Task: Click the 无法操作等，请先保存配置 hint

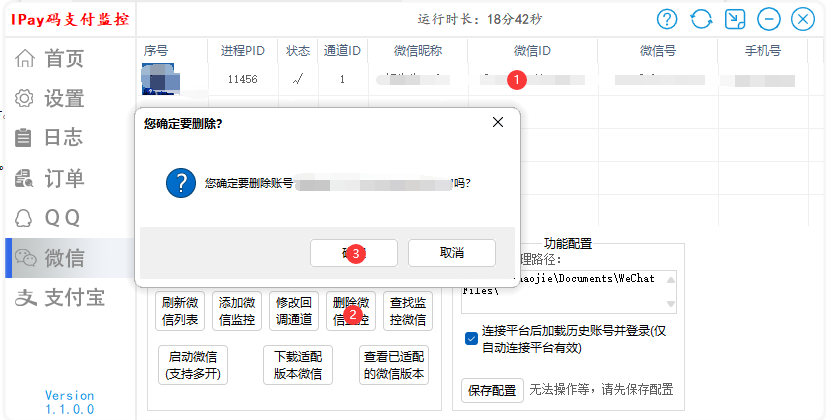Action: (x=601, y=390)
